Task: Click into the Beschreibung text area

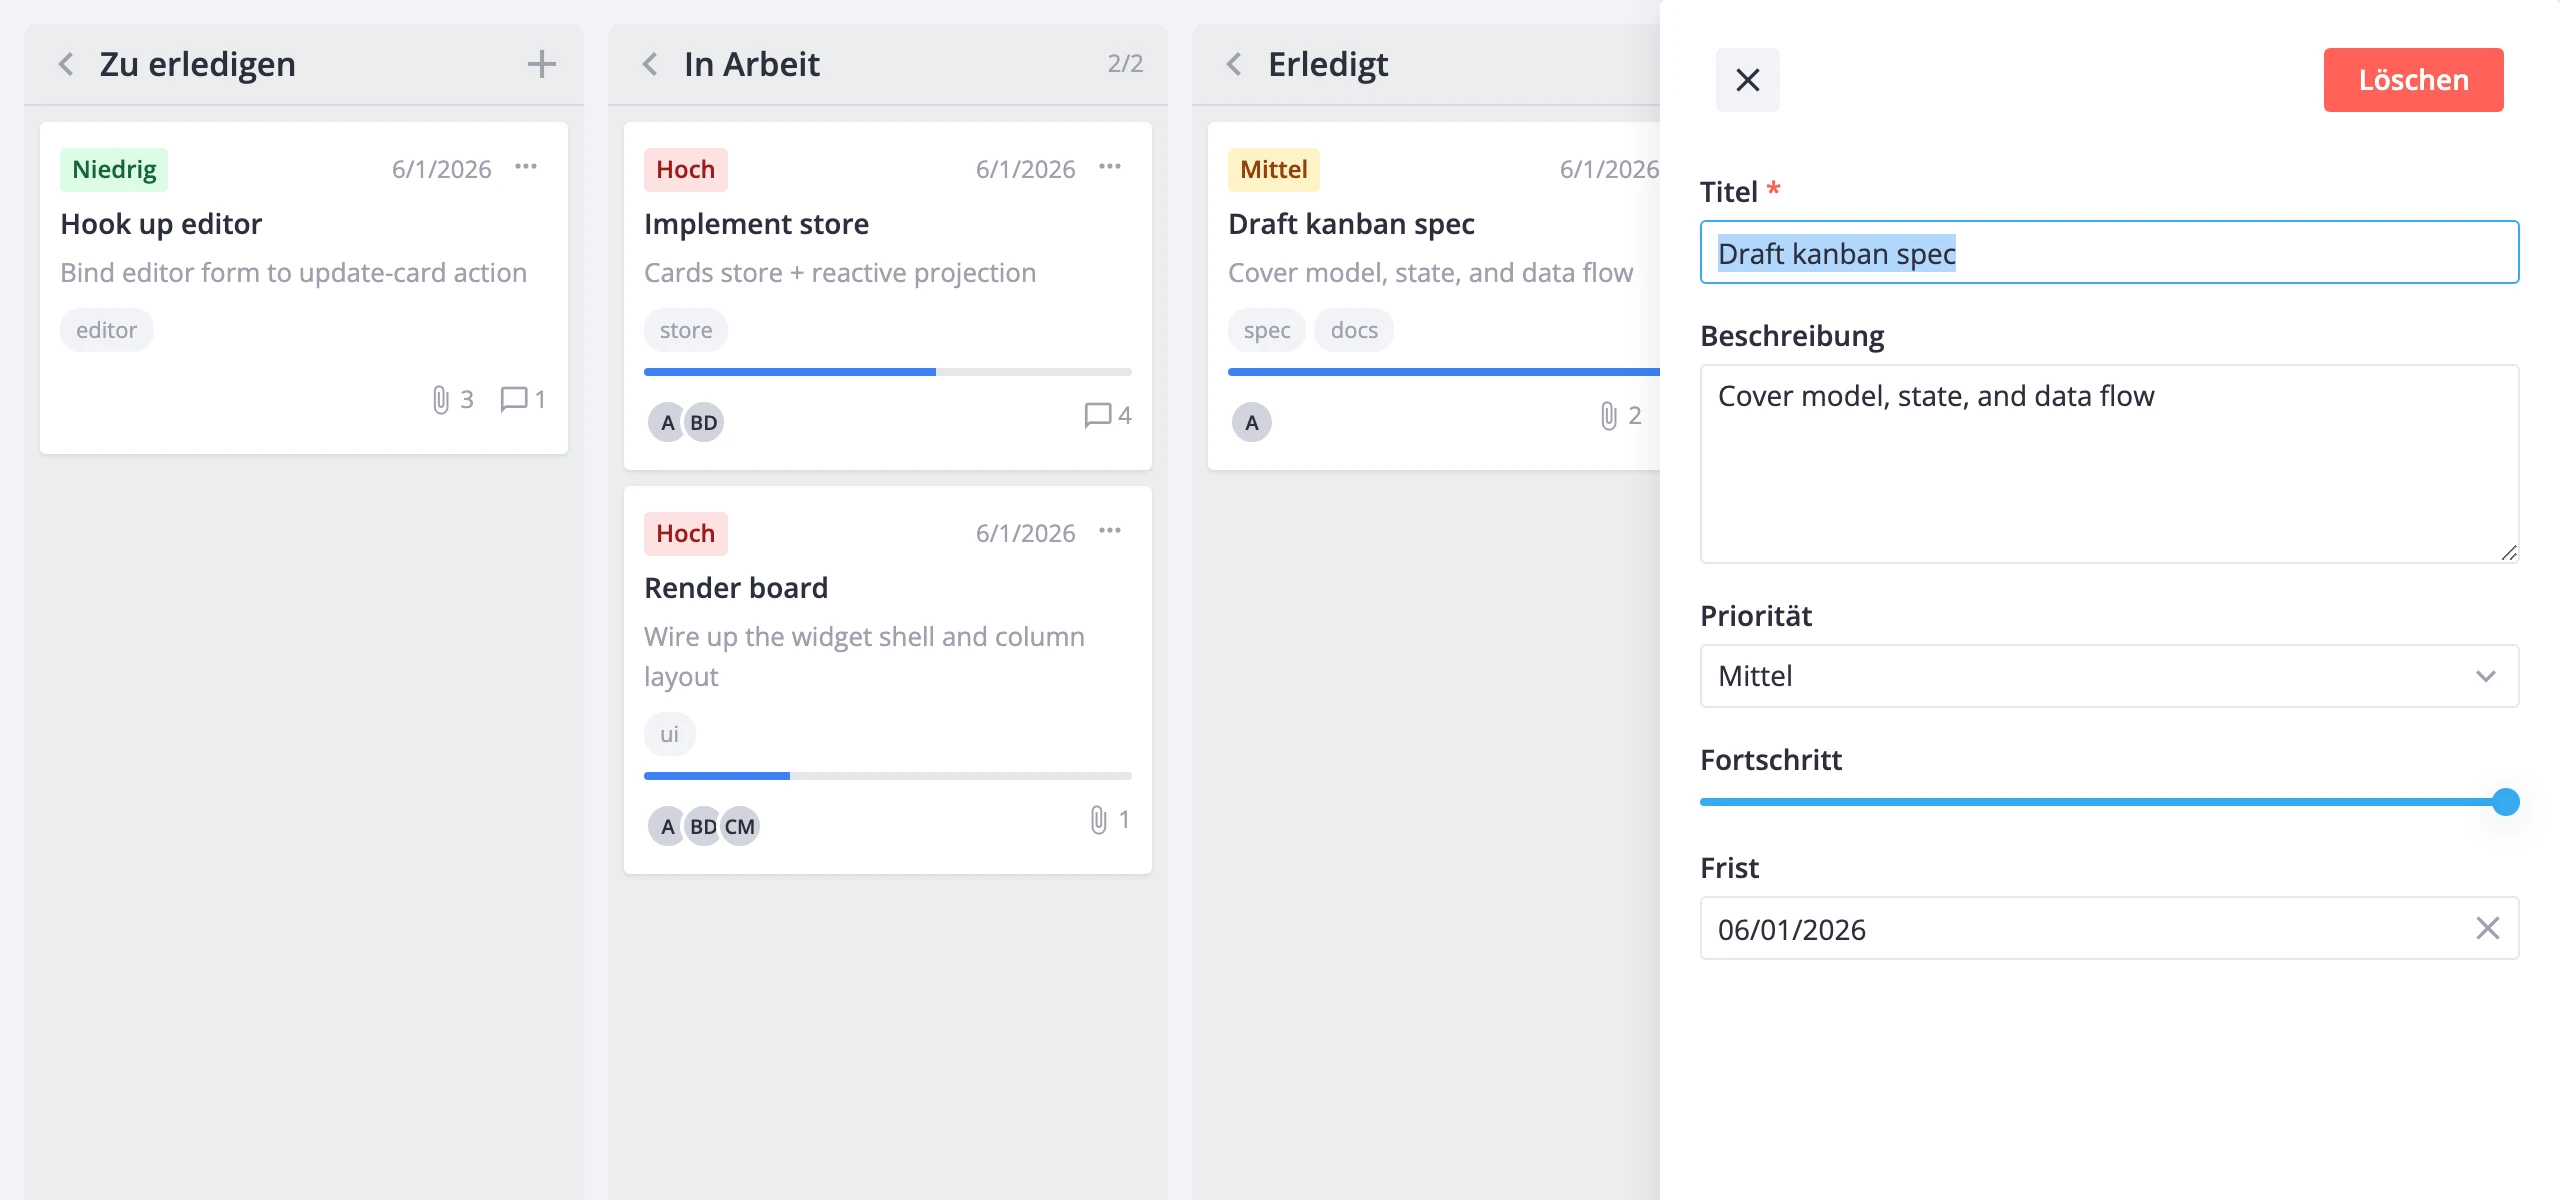Action: pos(2109,464)
